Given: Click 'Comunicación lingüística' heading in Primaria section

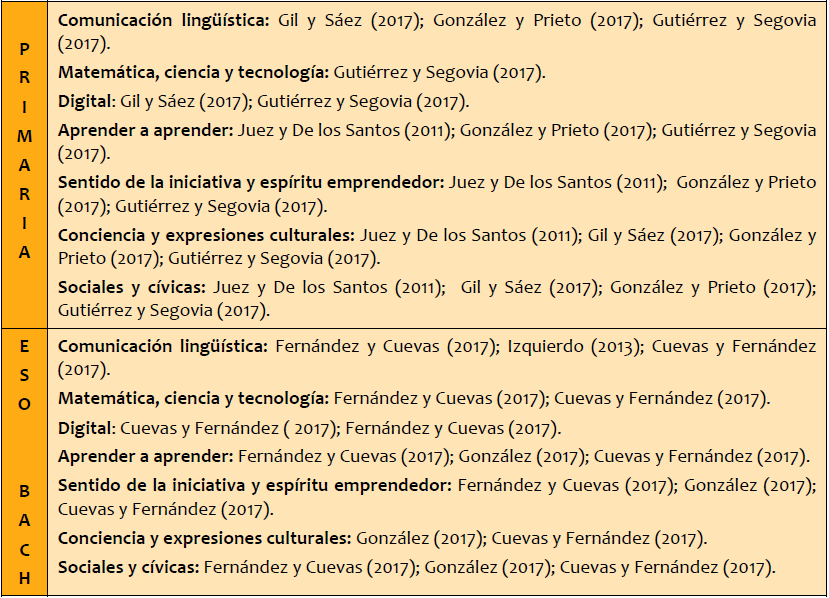Looking at the screenshot, I should point(163,21).
